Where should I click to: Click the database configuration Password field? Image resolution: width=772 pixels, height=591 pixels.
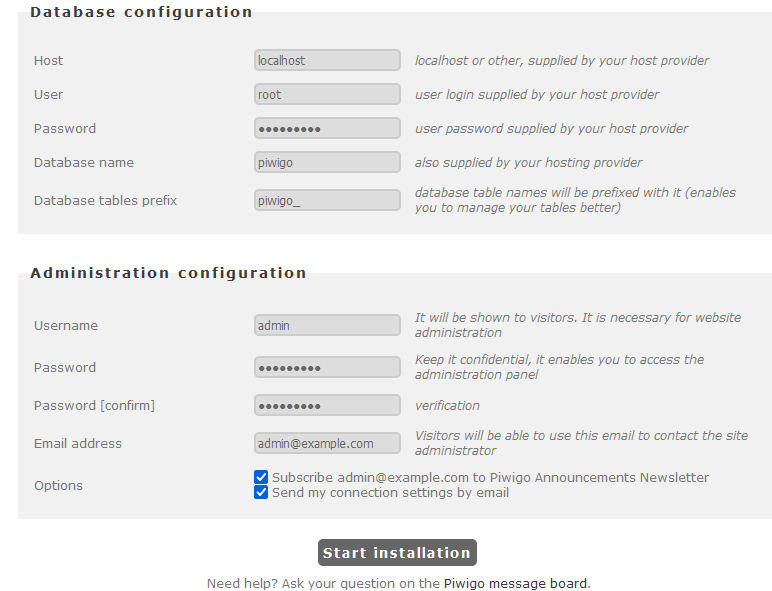tap(327, 128)
